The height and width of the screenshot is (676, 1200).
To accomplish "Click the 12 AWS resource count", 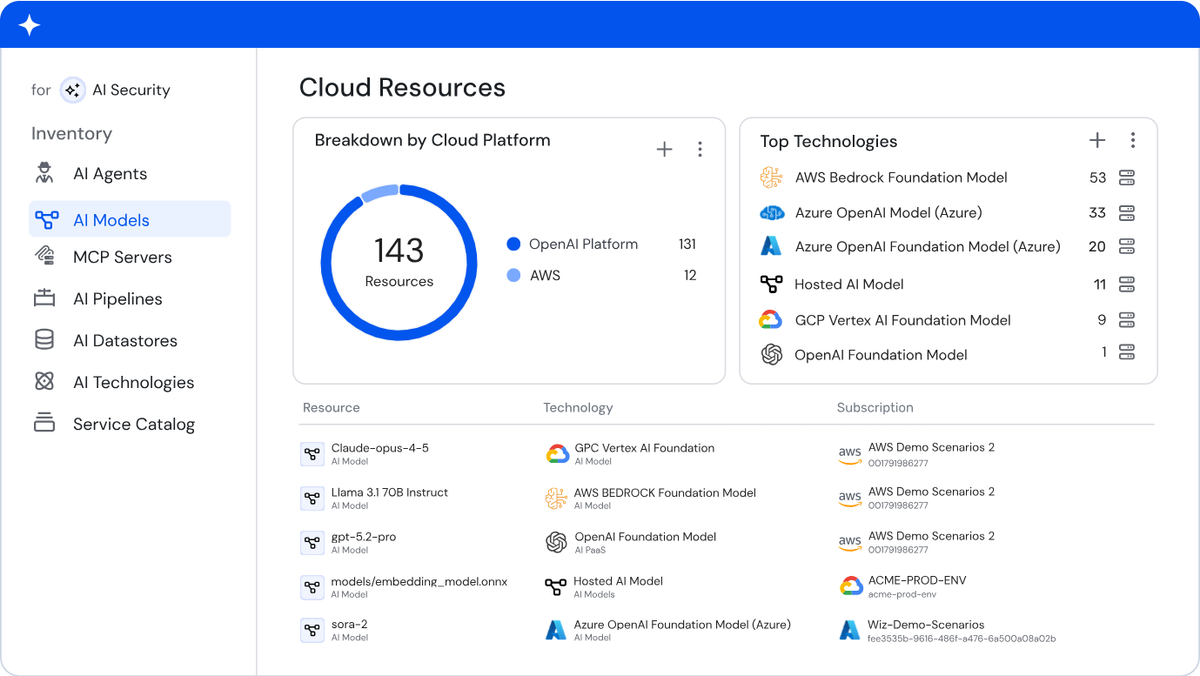I will pos(690,275).
